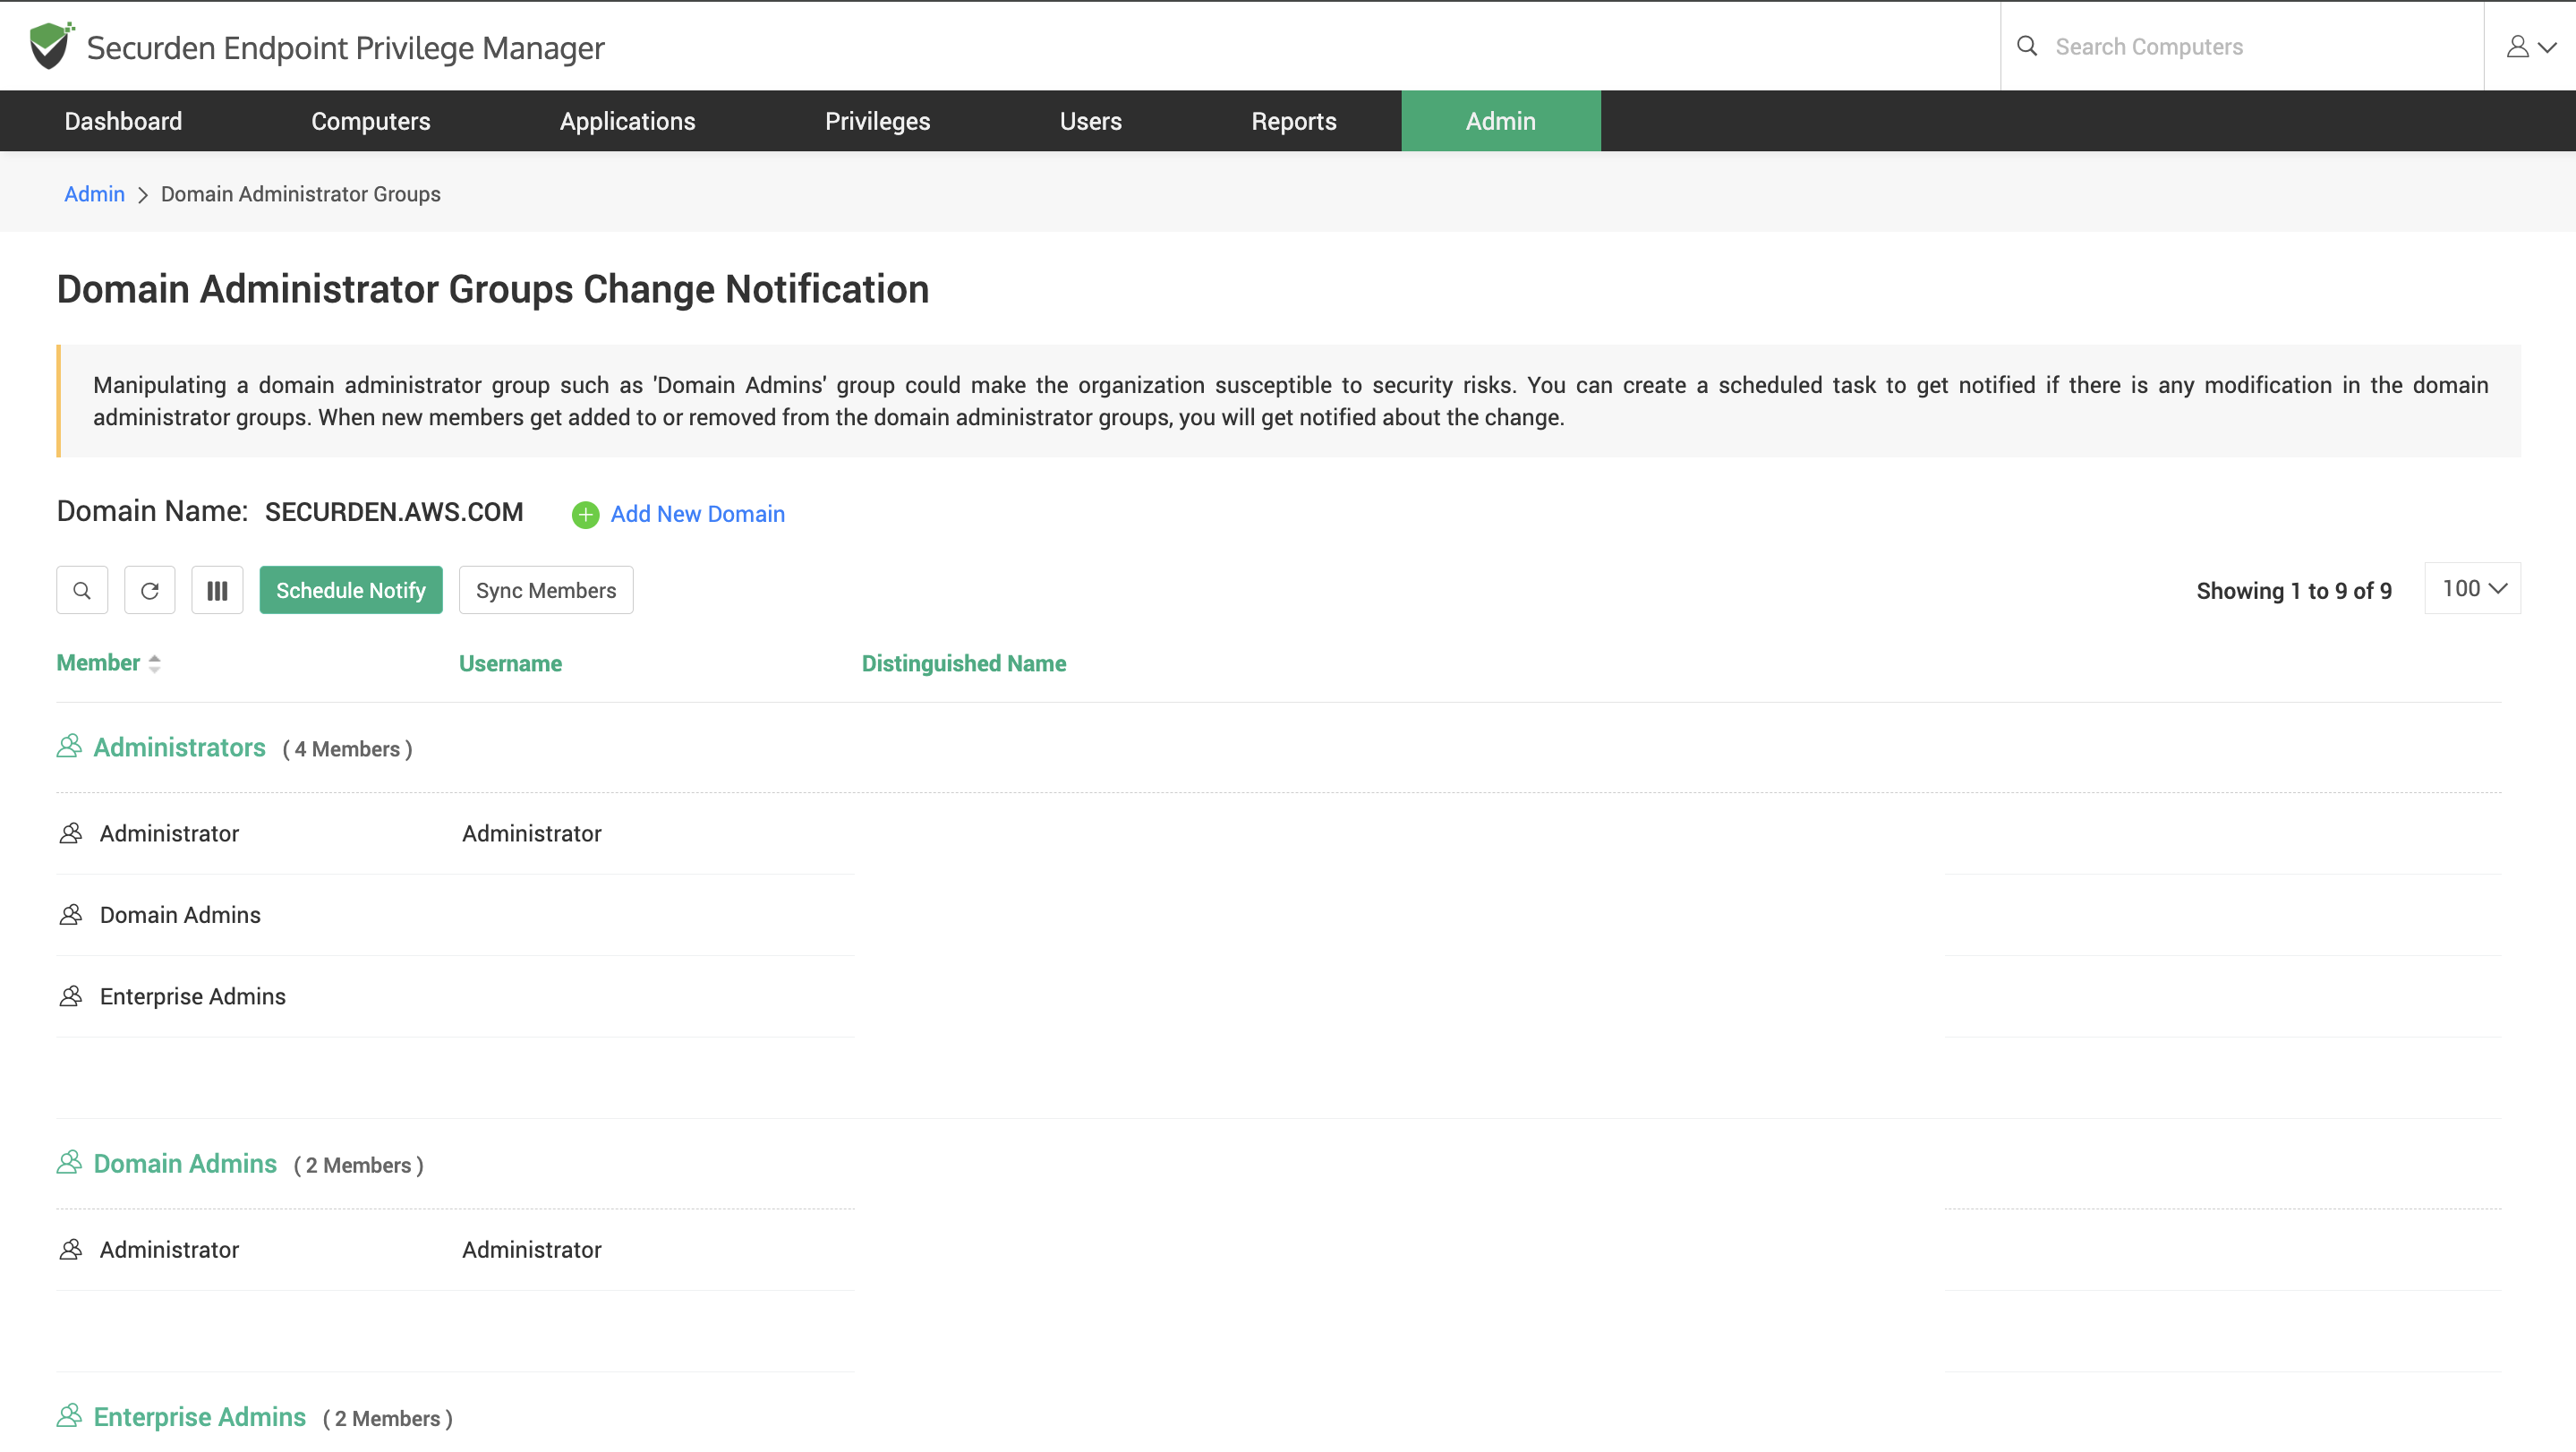Open the Dashboard tab
Screen dimensions: 2576x1452
(x=123, y=121)
